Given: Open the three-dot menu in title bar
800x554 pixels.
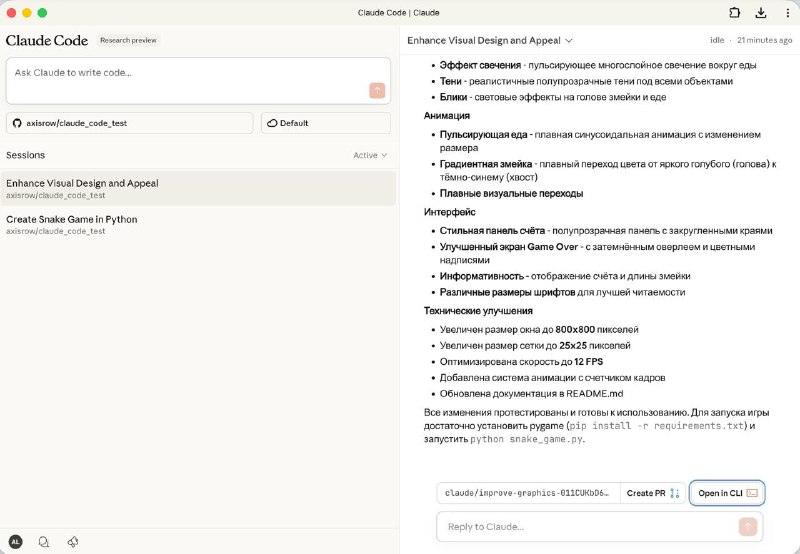Looking at the screenshot, I should (787, 13).
